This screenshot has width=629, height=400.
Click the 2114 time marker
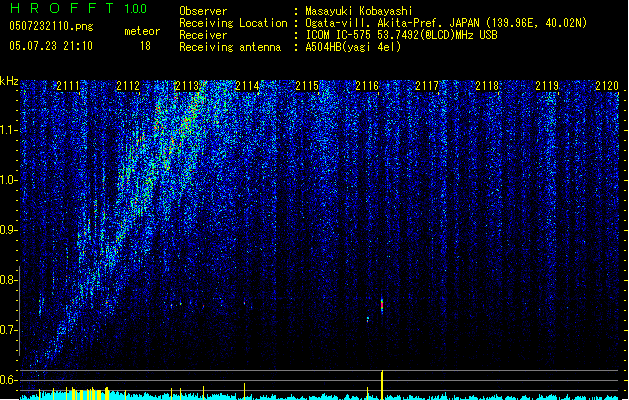248,86
